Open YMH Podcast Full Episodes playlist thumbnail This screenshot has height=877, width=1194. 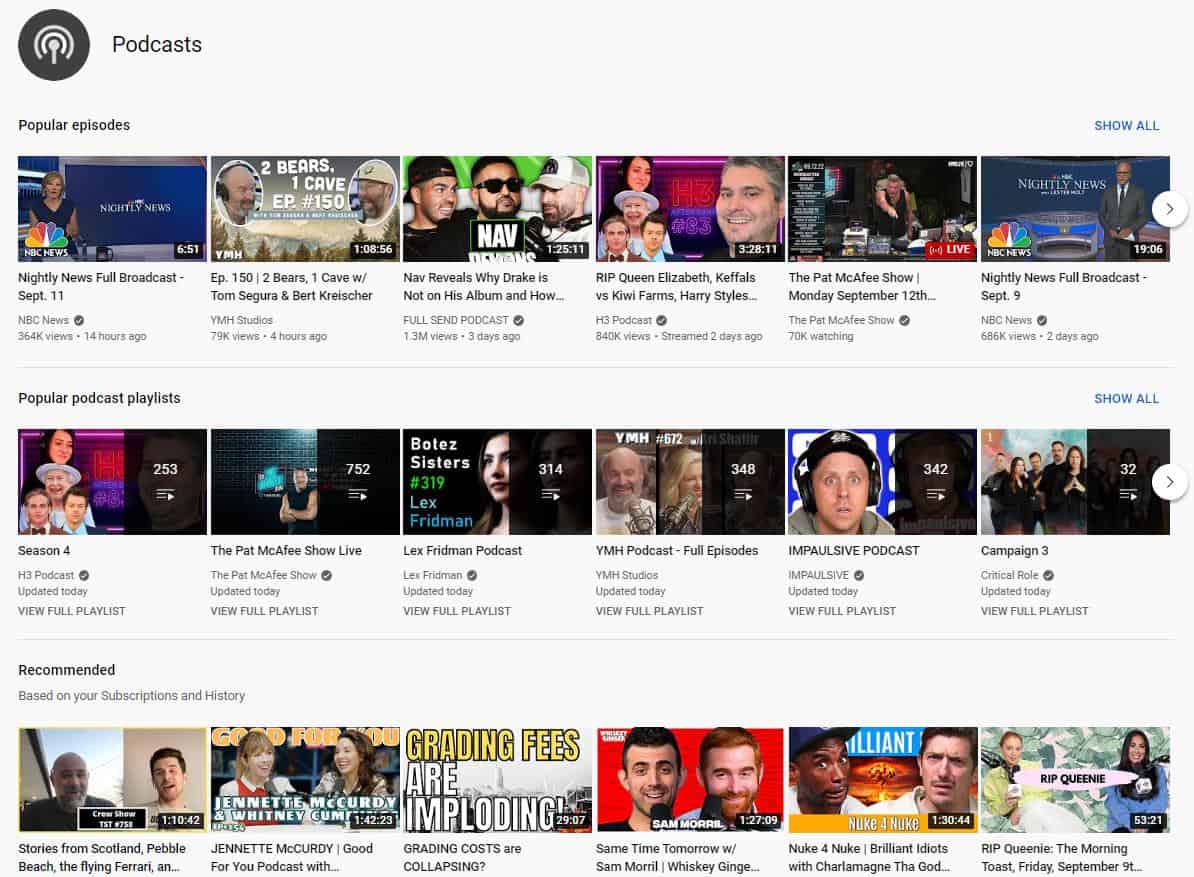(690, 482)
